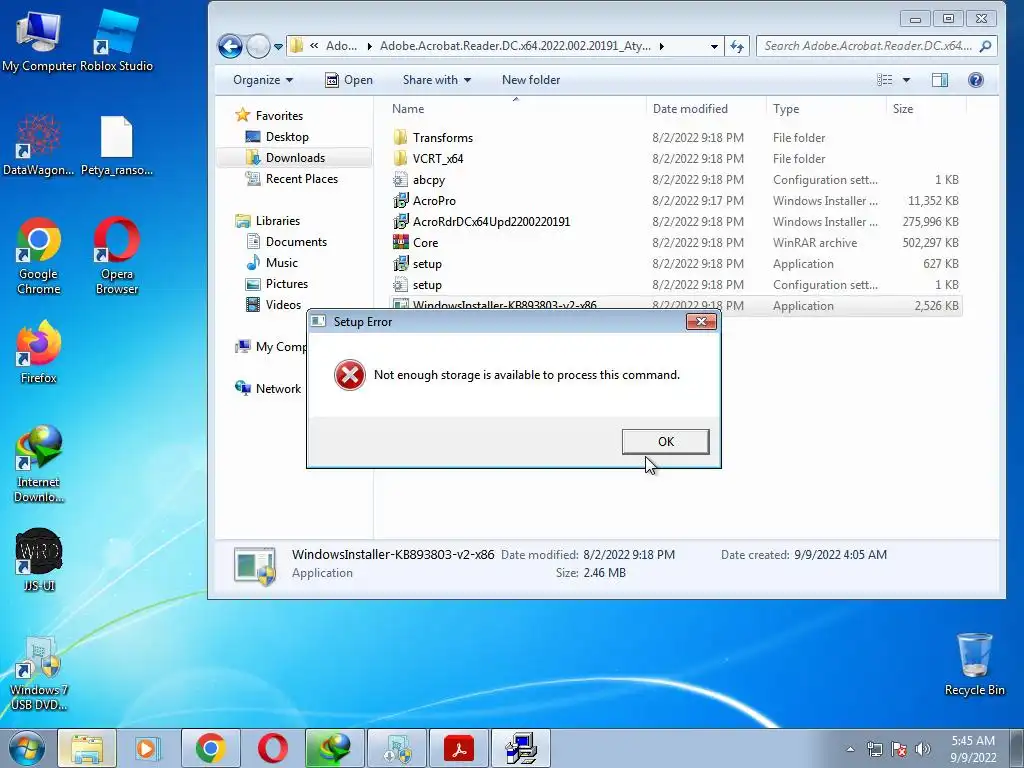The image size is (1024, 768).
Task: Sort files by Date modified column
Action: point(706,109)
